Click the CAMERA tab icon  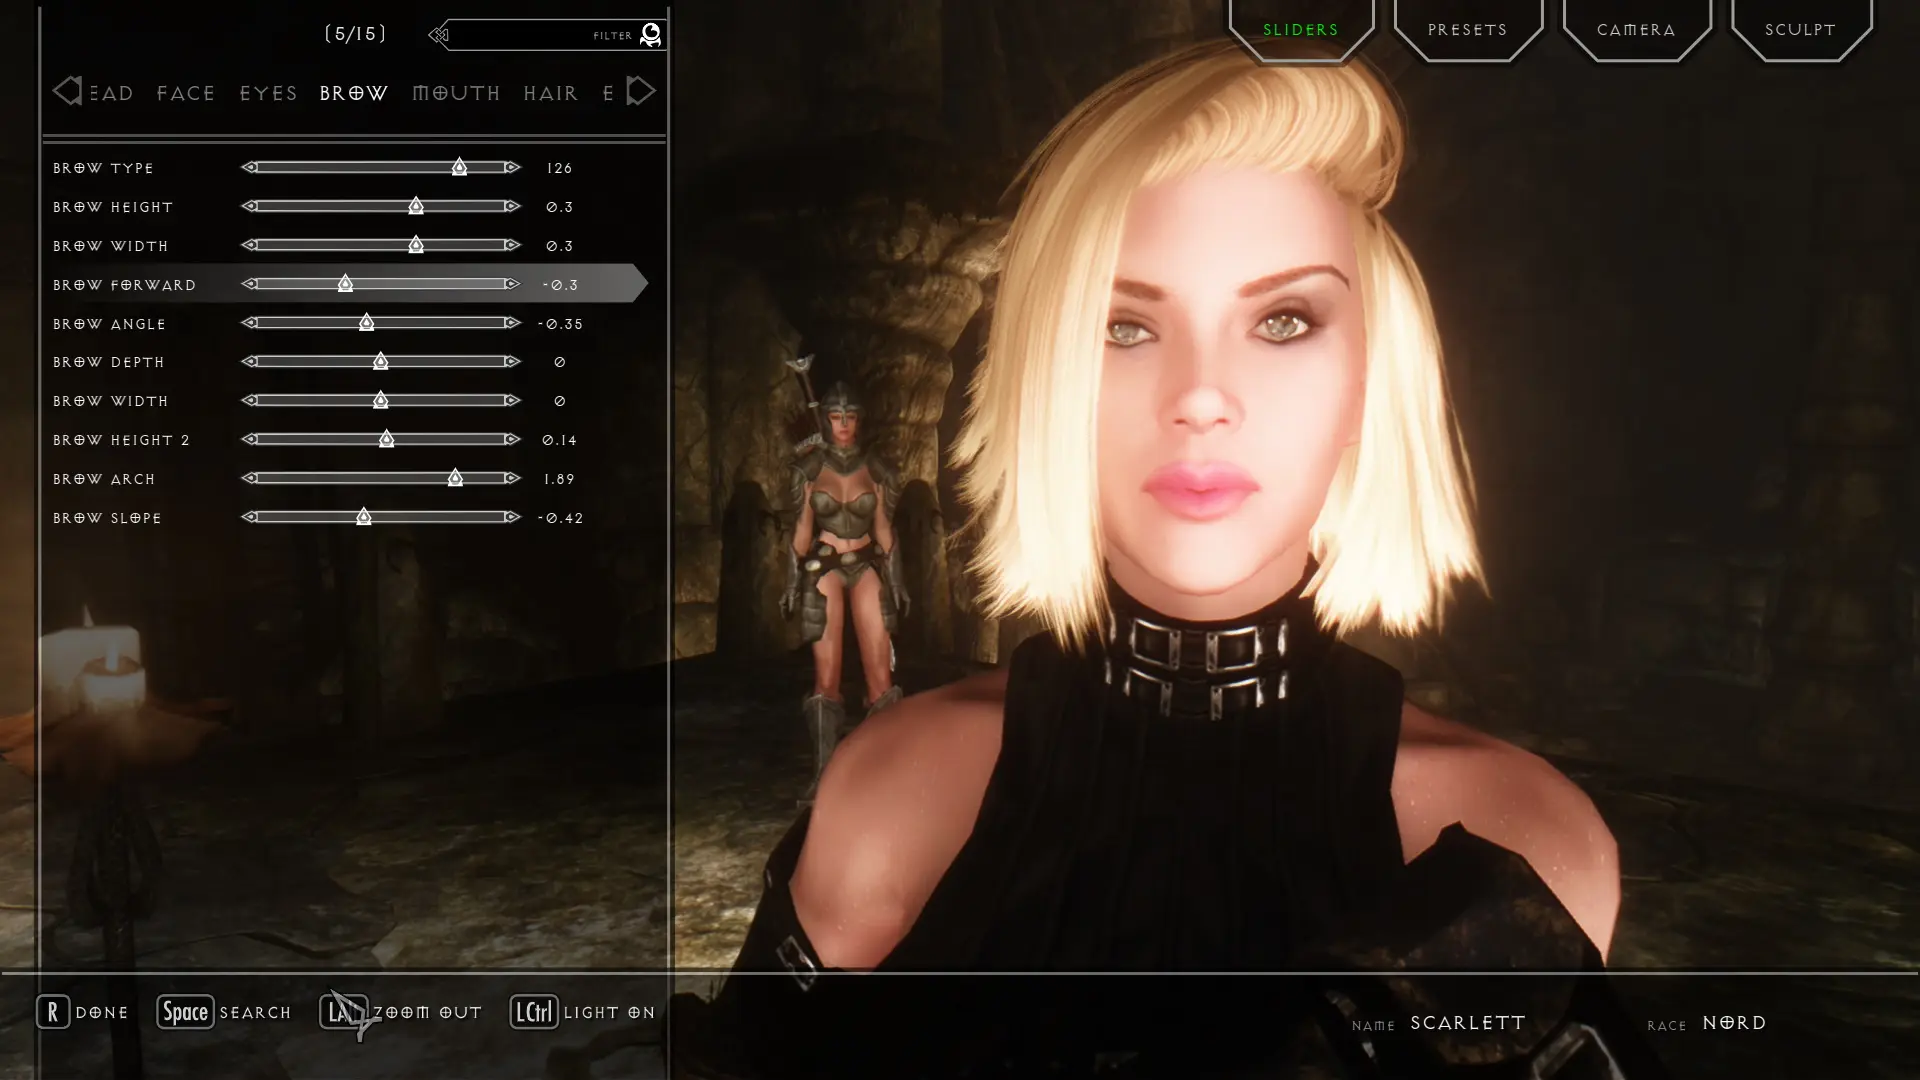point(1635,29)
